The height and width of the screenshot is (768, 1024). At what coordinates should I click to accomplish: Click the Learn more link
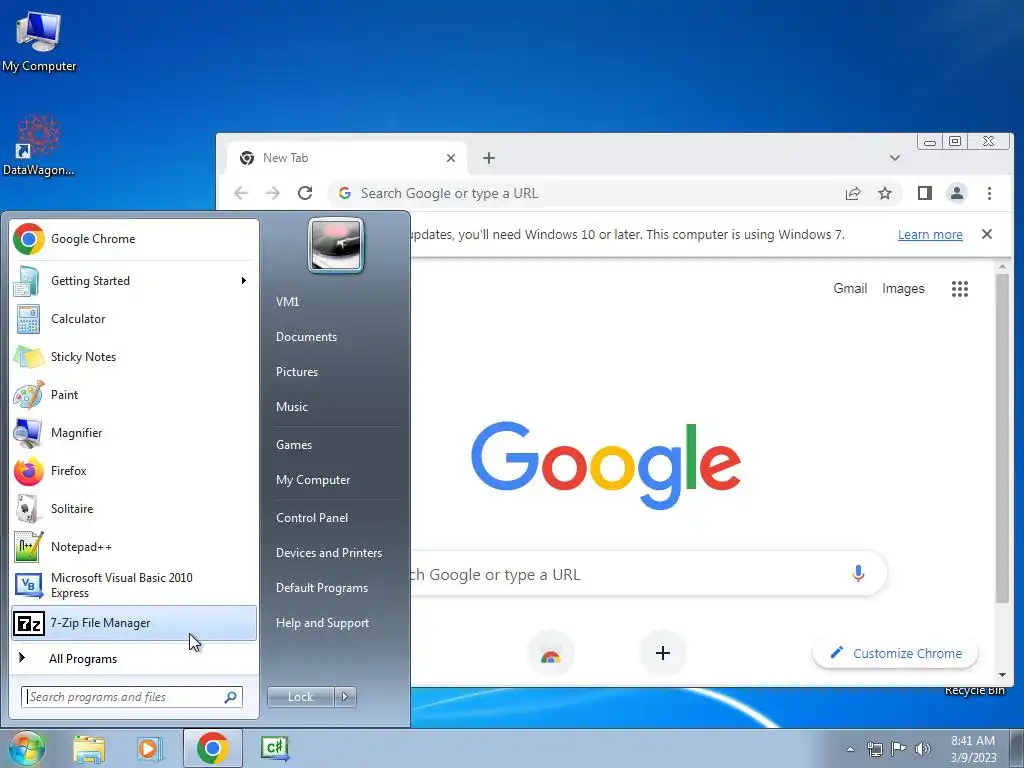(x=930, y=234)
